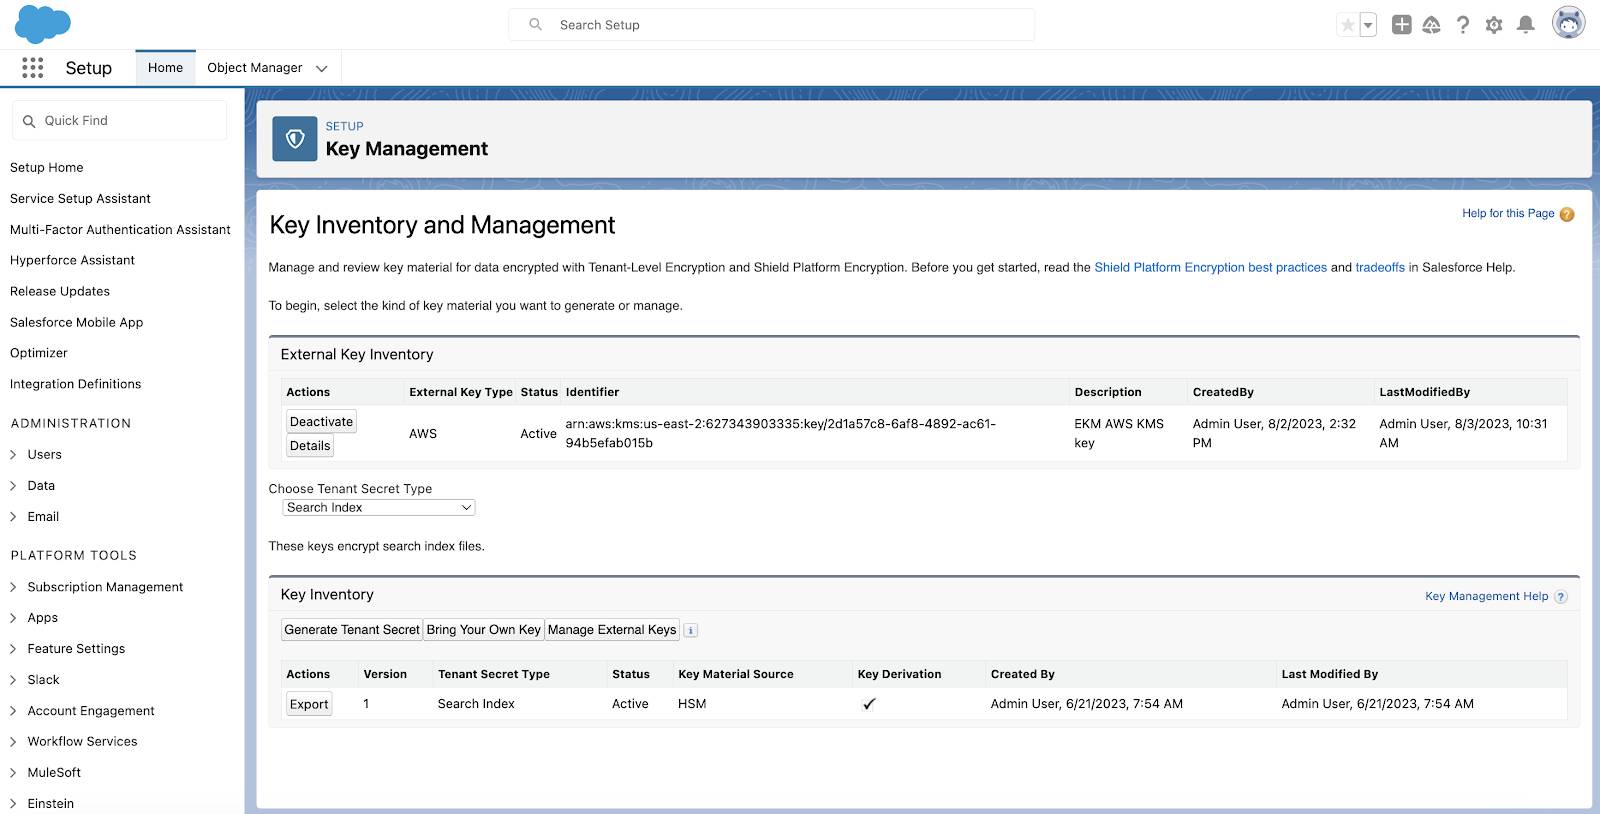Open the help question mark icon in header
The width and height of the screenshot is (1600, 814).
tap(1463, 25)
